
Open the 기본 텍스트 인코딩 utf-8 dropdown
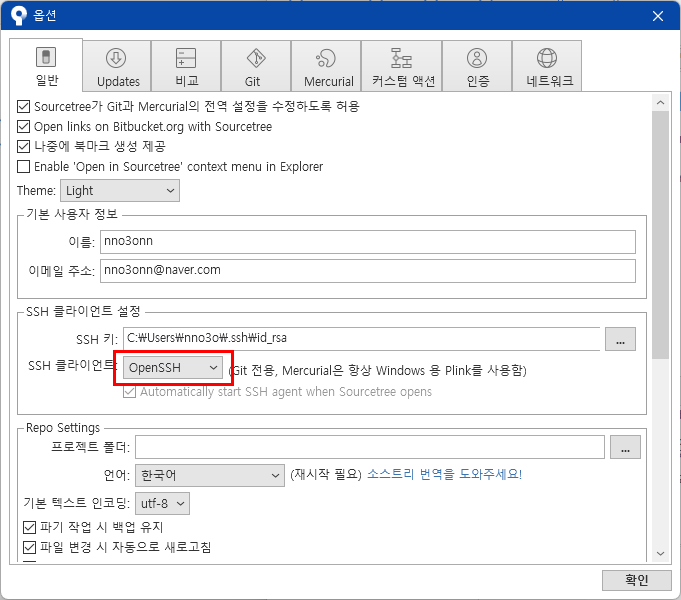click(162, 504)
